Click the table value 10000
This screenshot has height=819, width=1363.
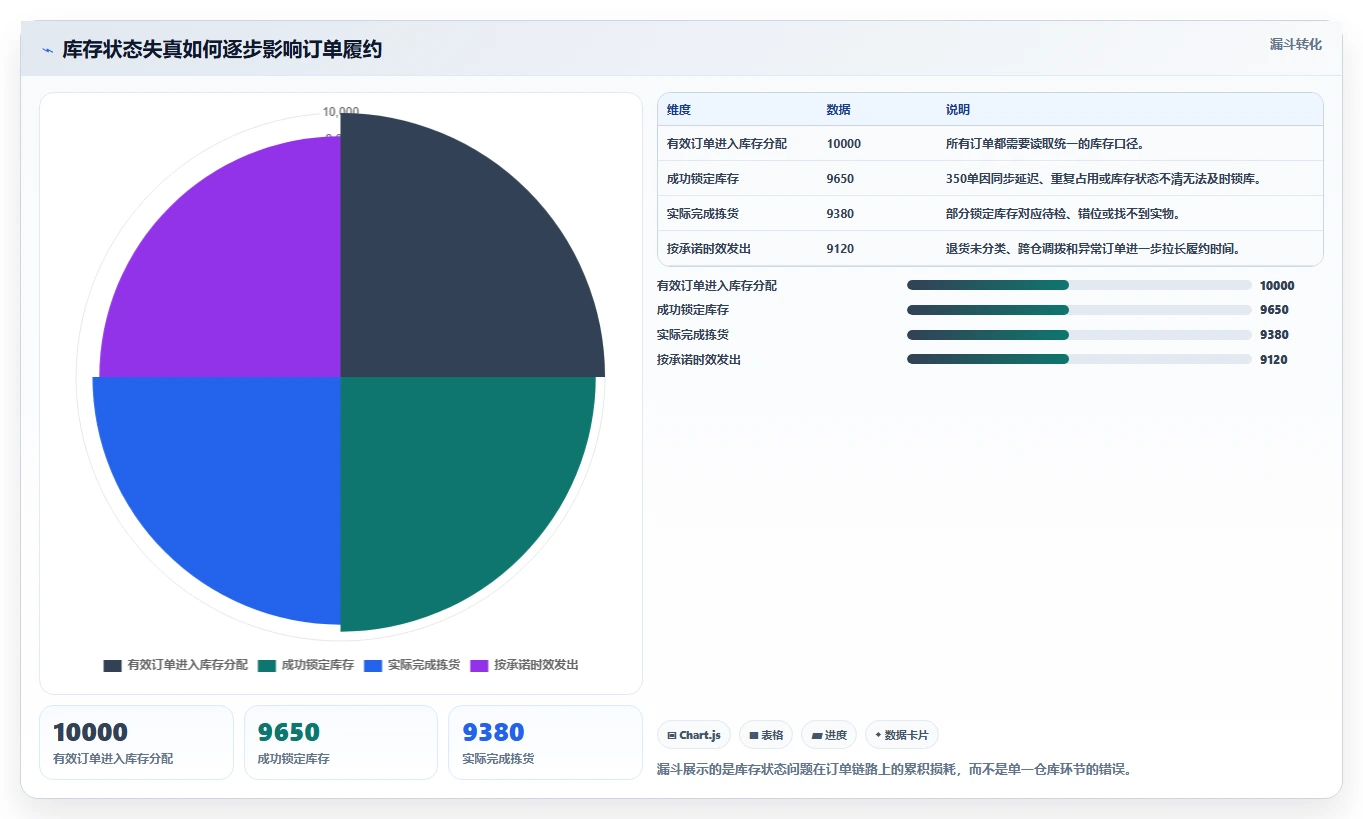(844, 144)
